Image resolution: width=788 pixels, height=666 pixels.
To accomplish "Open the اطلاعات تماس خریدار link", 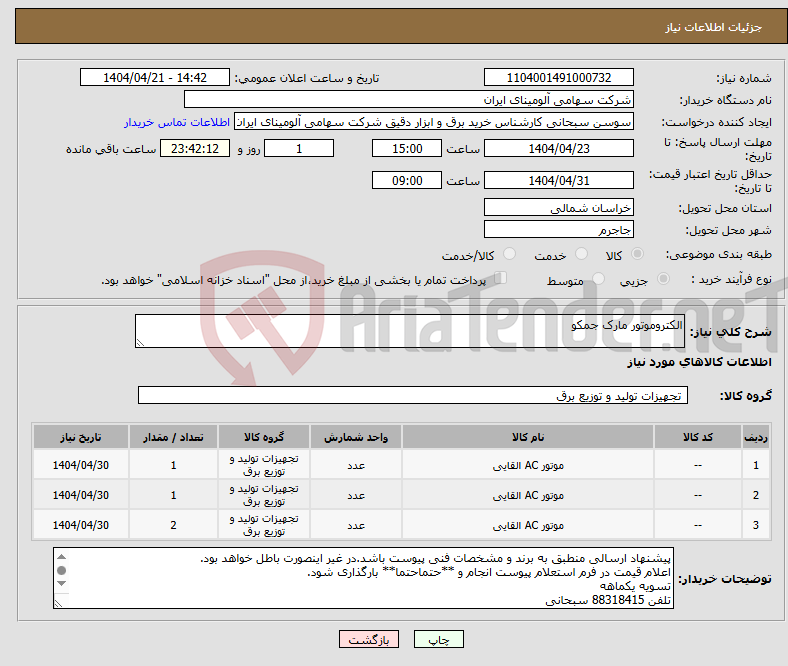I will [x=177, y=122].
